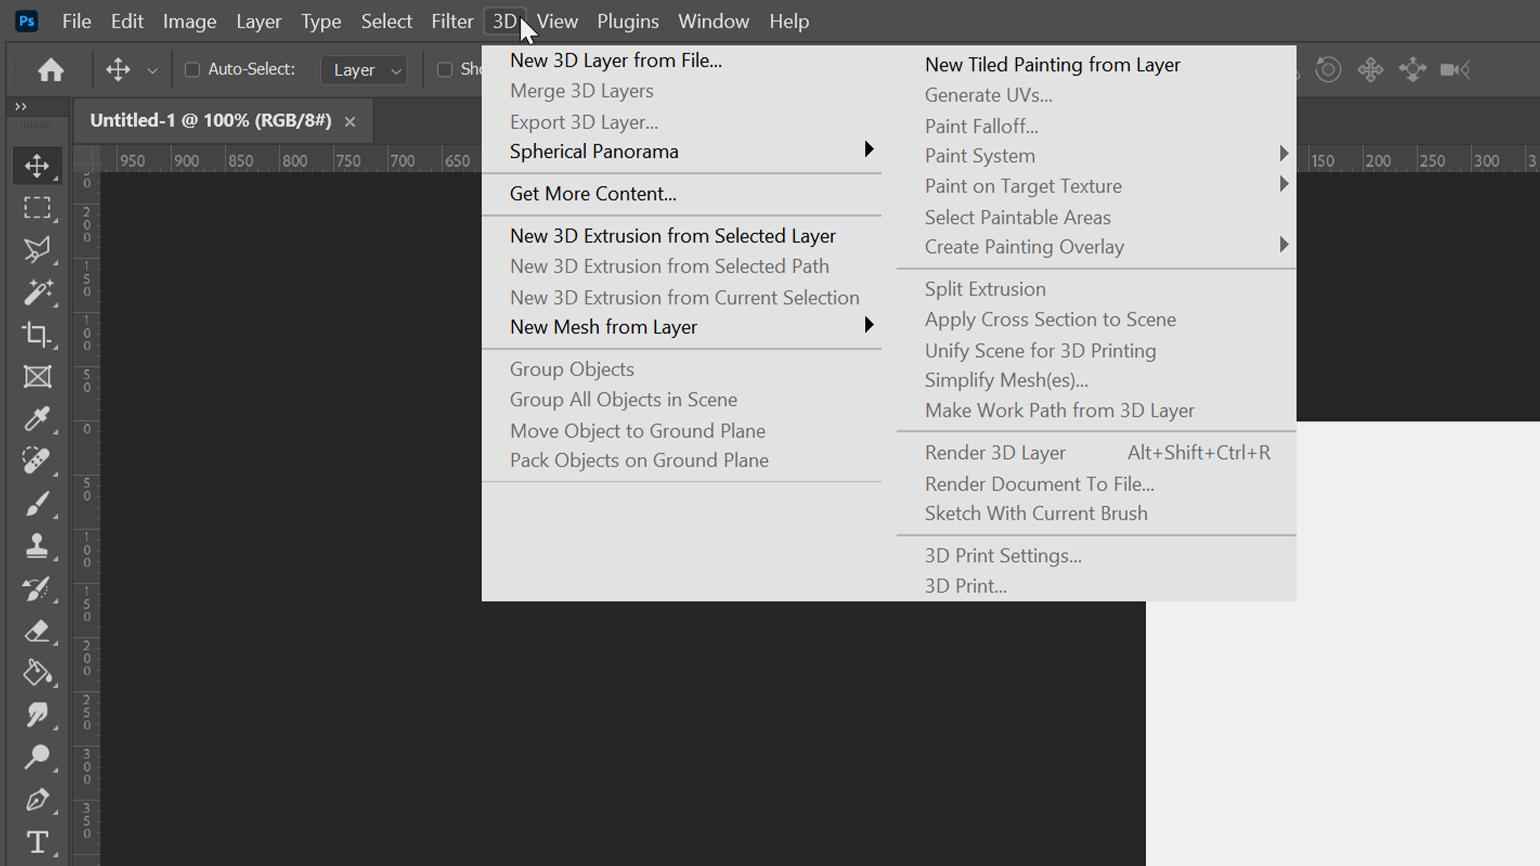This screenshot has height=866, width=1540.
Task: Open the Image menu
Action: tap(189, 21)
